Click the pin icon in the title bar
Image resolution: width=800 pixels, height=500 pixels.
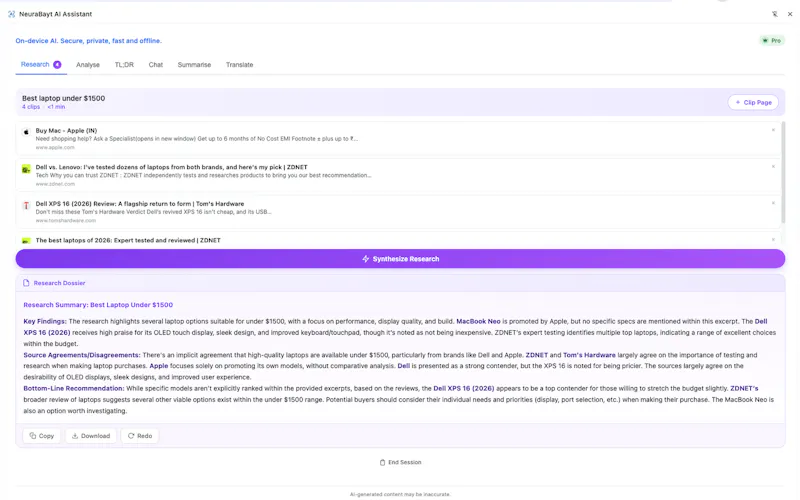[774, 14]
